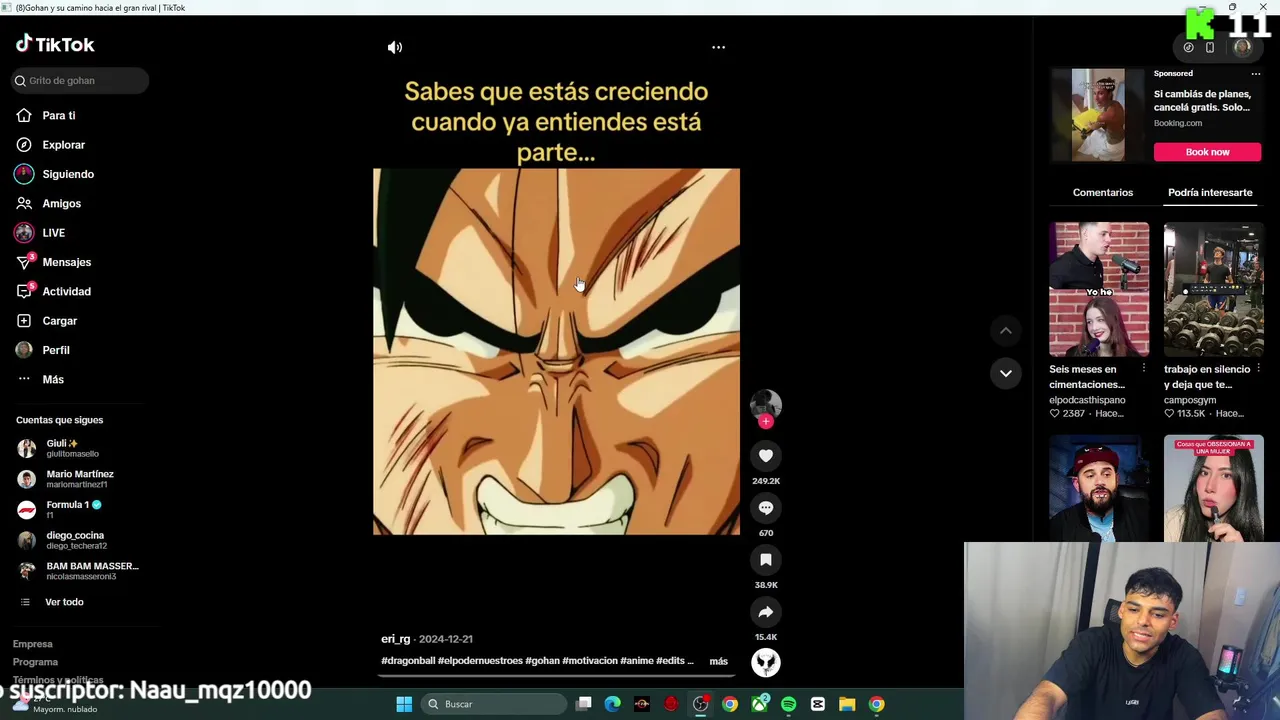
Task: Open elpodcasthispano channel link
Action: [1087, 400]
